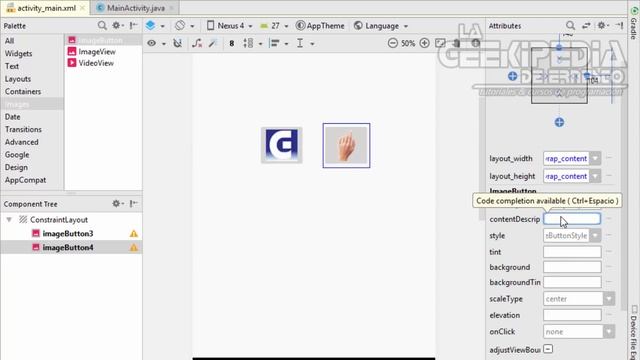The image size is (640, 360).
Task: Hide the Palette panel with collapse icon
Action: click(133, 26)
